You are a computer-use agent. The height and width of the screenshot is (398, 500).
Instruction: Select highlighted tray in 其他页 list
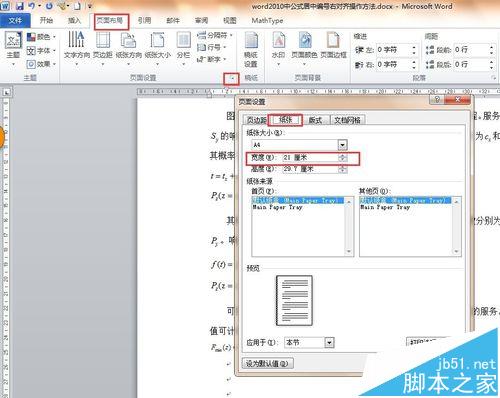pos(405,200)
